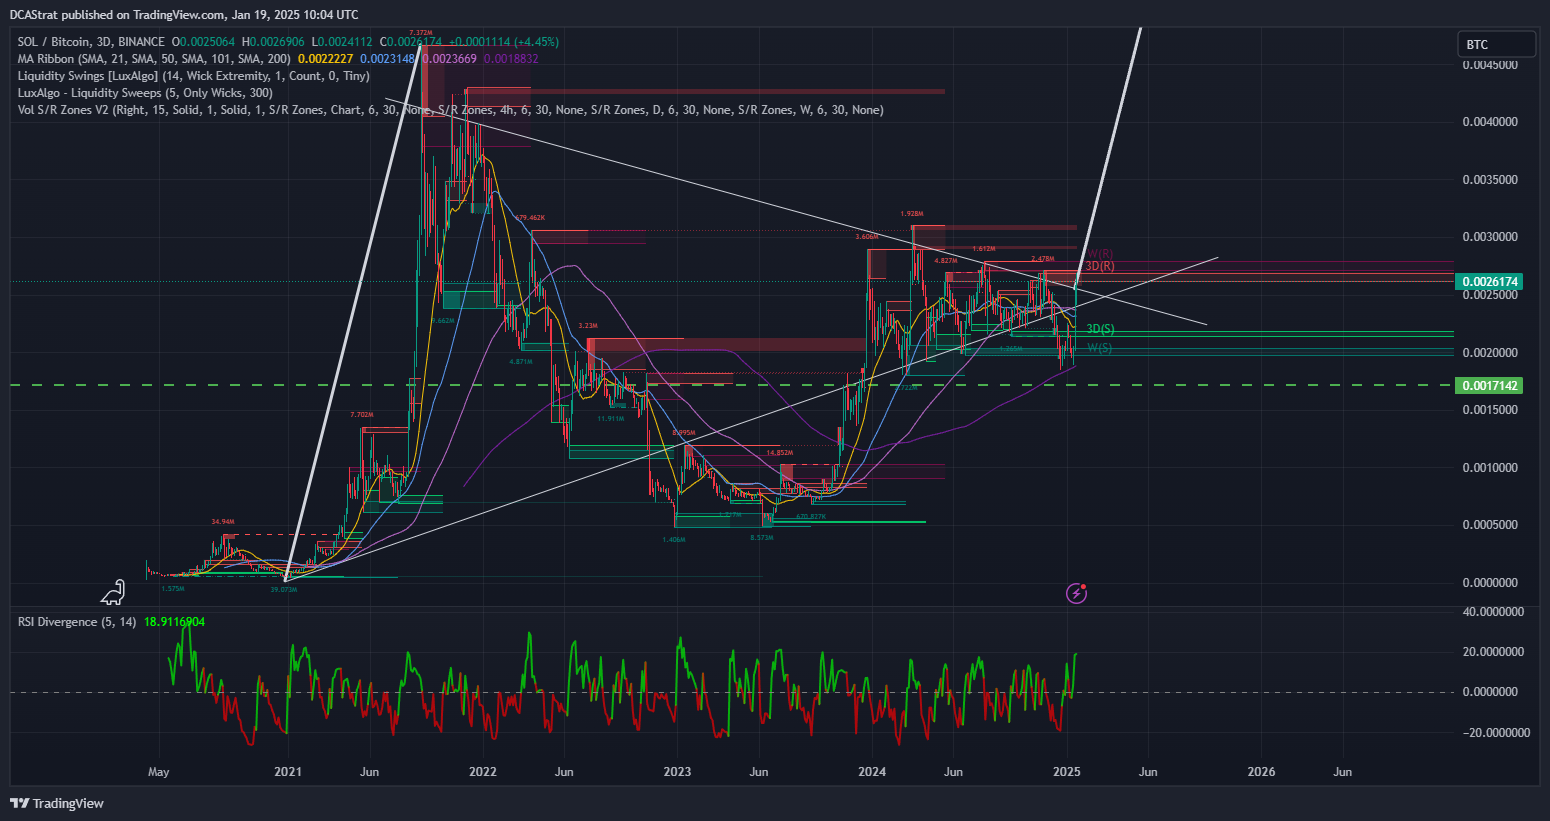Click the high price value 0.0026906
Screen dimensions: 1550x821
(276, 42)
